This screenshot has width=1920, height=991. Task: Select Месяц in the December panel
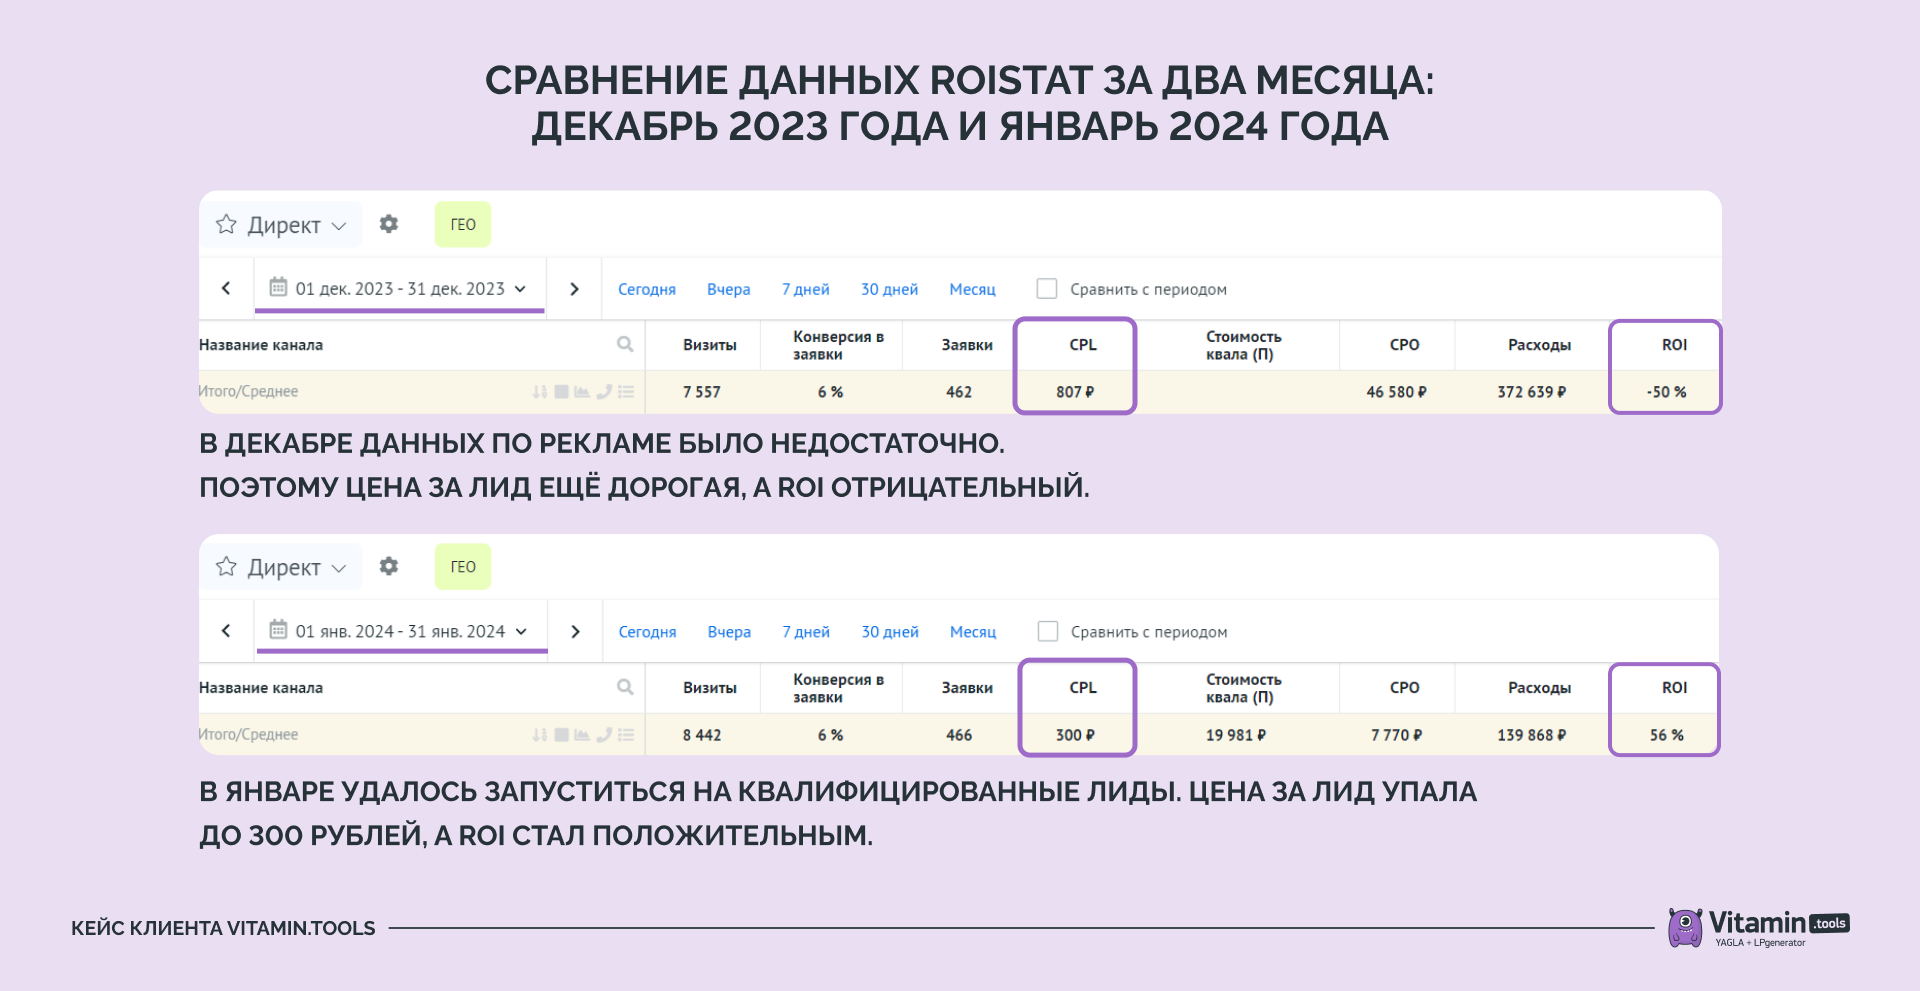tap(973, 289)
